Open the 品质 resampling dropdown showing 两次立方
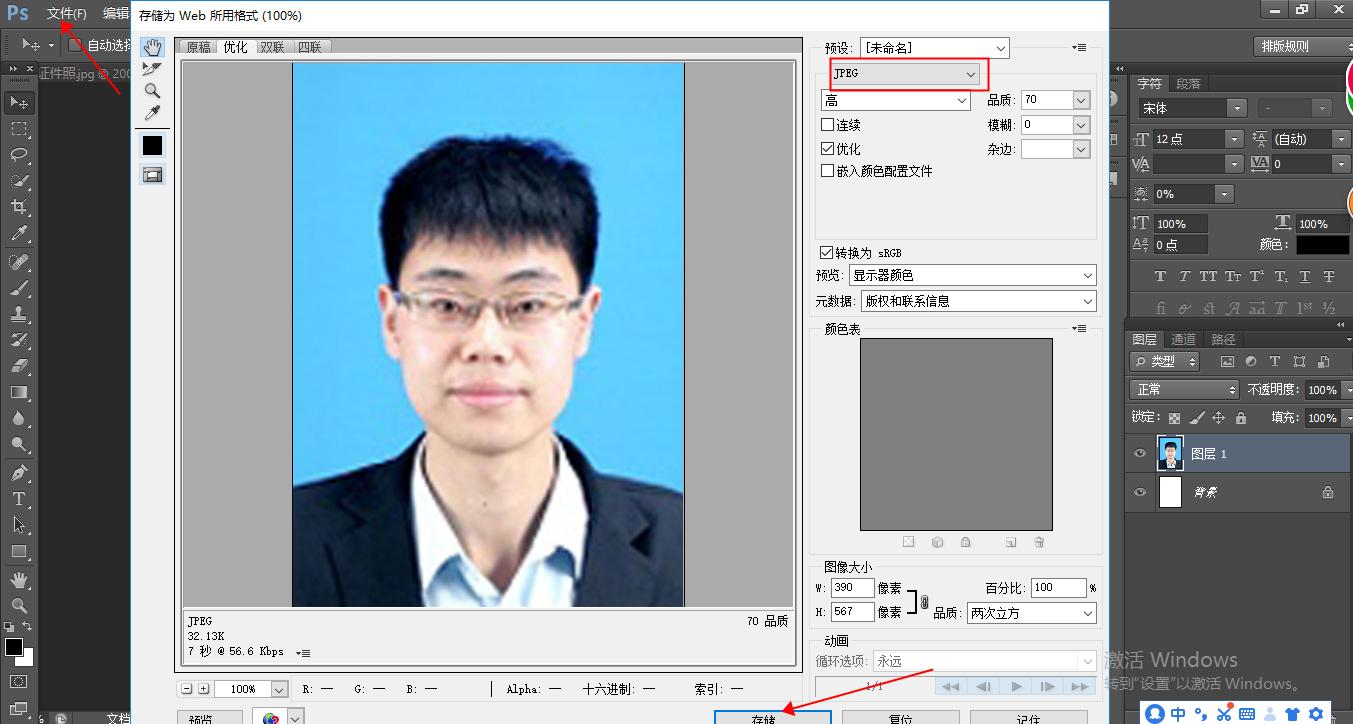1353x724 pixels. [1031, 613]
